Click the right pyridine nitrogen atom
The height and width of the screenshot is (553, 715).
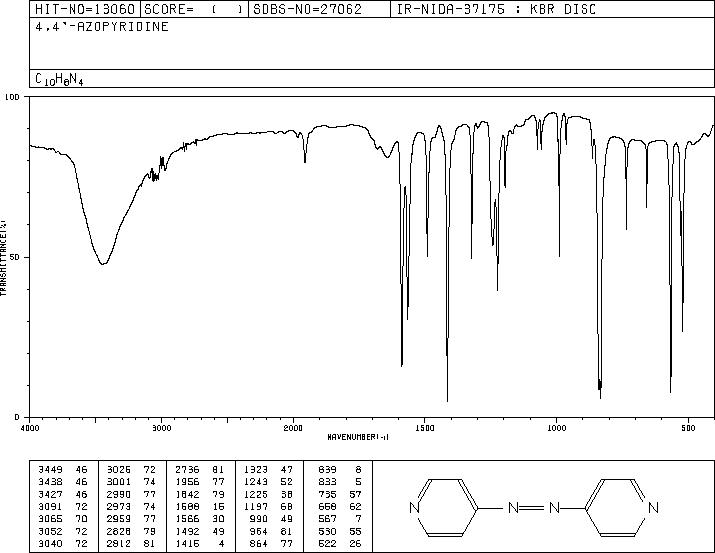pyautogui.click(x=653, y=507)
